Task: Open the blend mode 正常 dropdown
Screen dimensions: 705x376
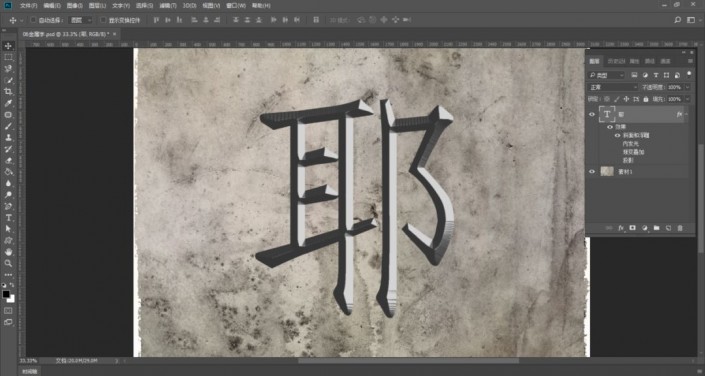Action: (613, 87)
